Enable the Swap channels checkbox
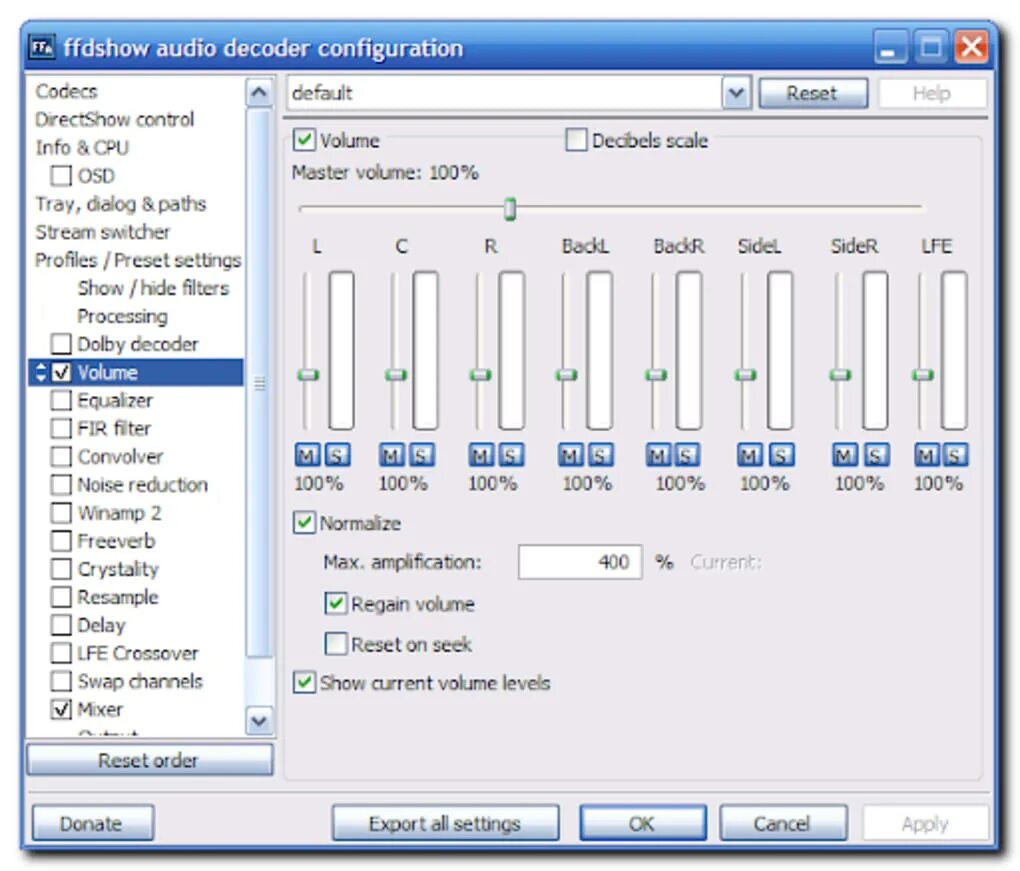This screenshot has width=1020, height=871. [61, 681]
